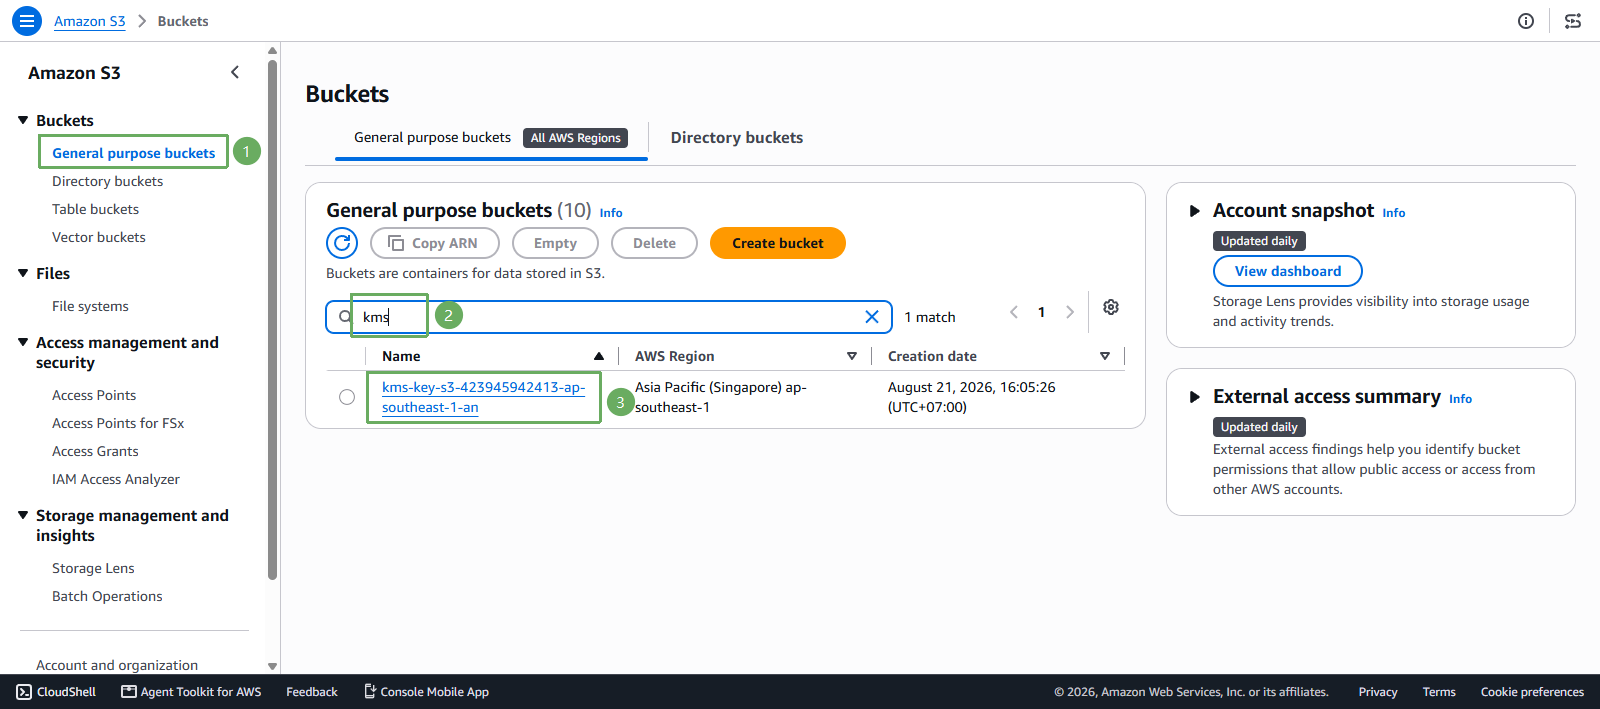Screen dimensions: 1600x709
Task: Sort by Creation date column
Action: tap(1105, 356)
